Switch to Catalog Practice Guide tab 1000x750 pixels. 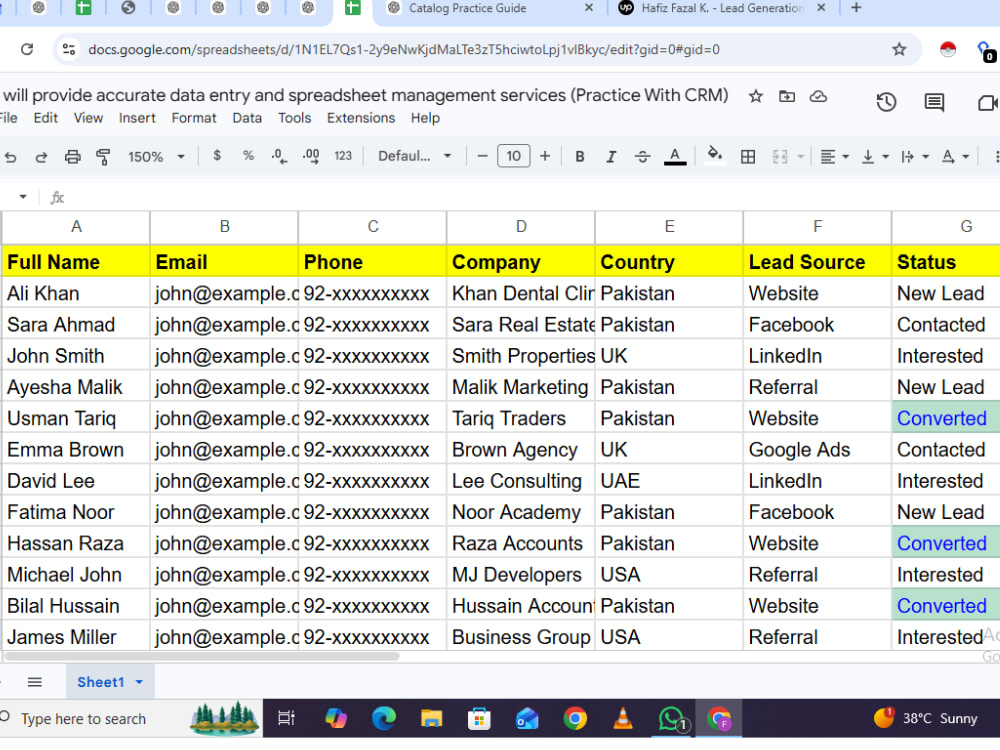[x=488, y=8]
